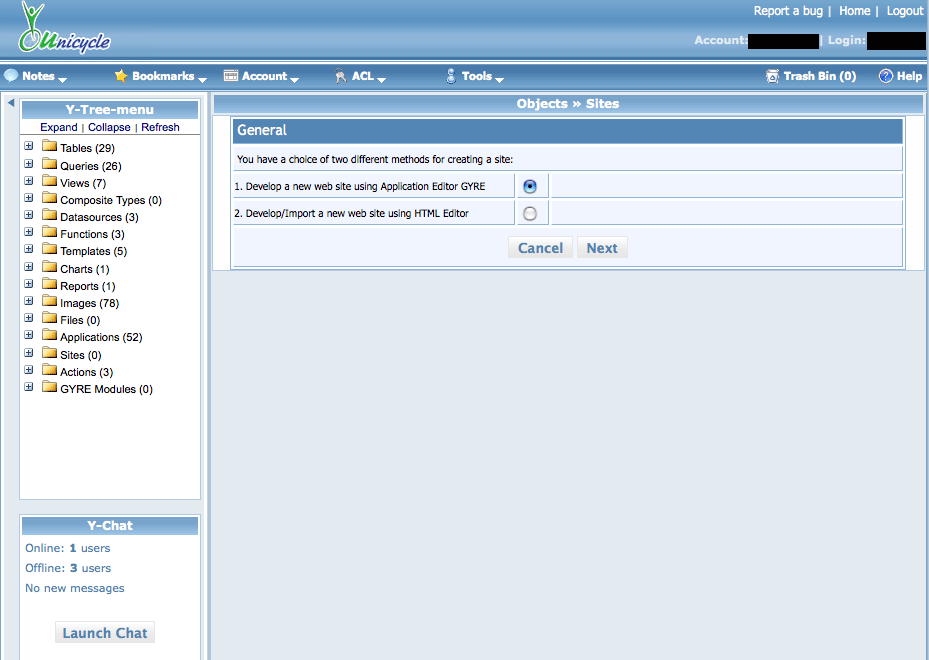Viewport: 929px width, 660px height.
Task: Click the Unicycle logo icon
Action: pyautogui.click(x=37, y=29)
